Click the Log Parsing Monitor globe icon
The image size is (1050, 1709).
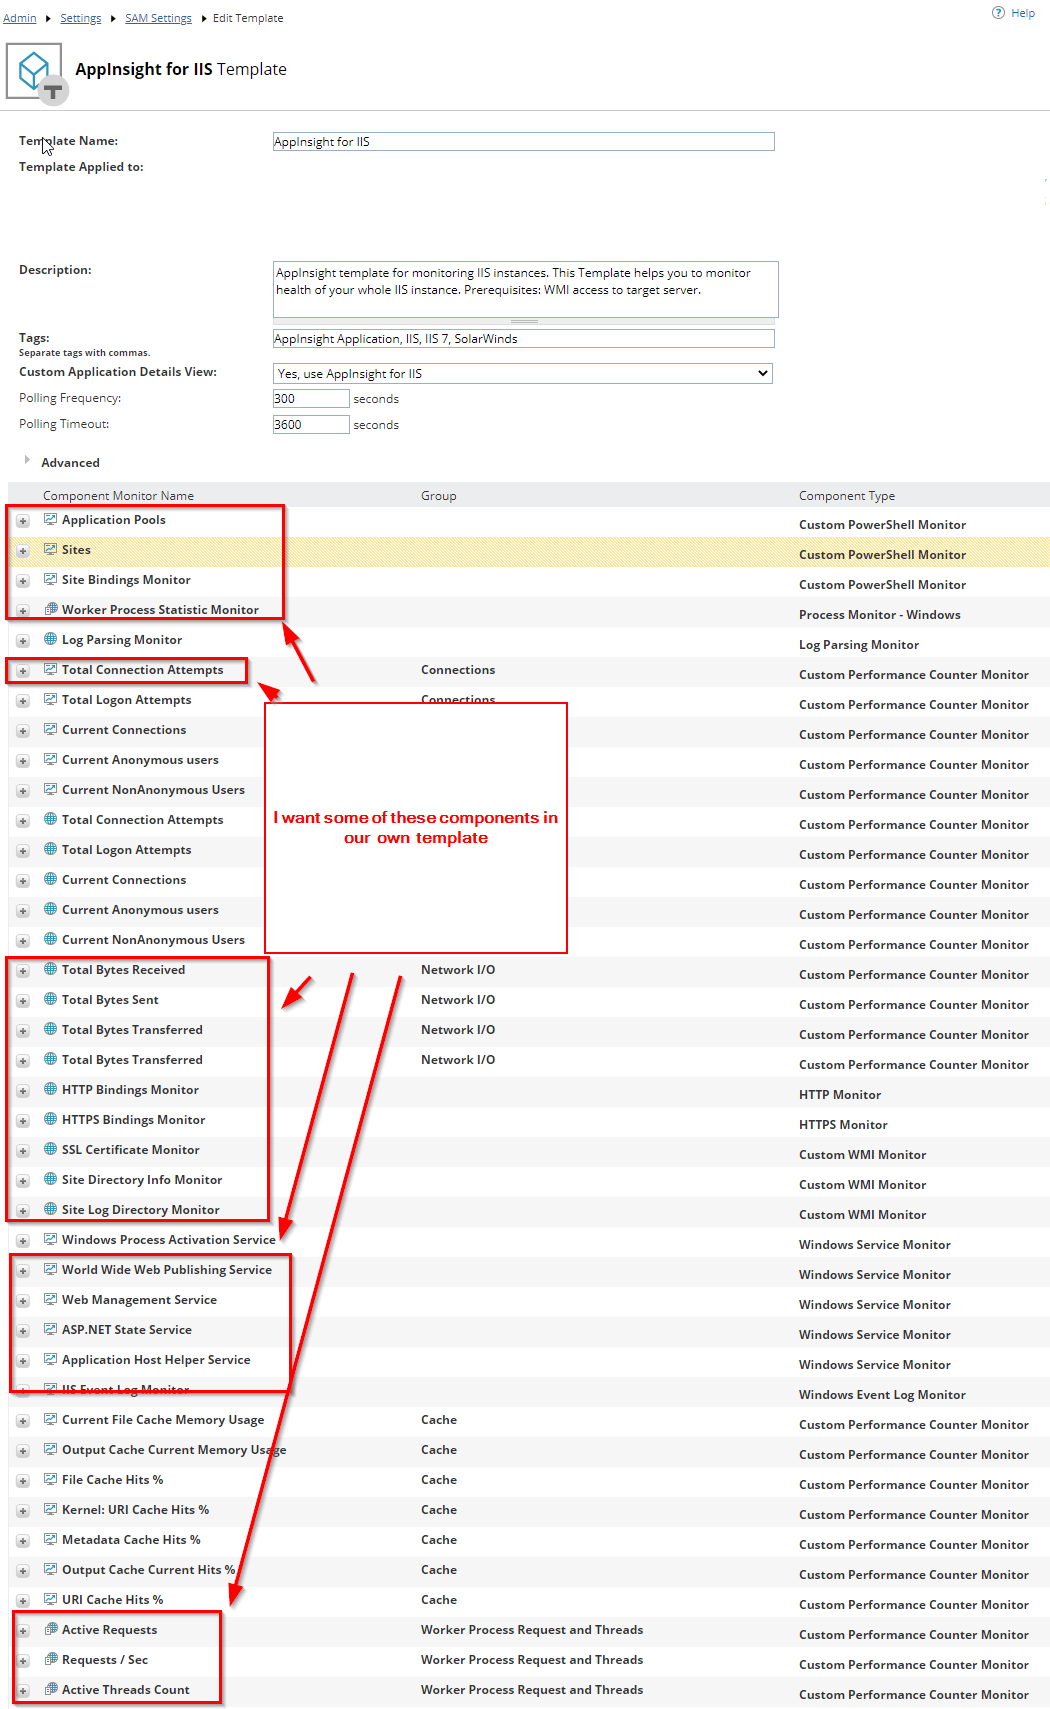[50, 639]
